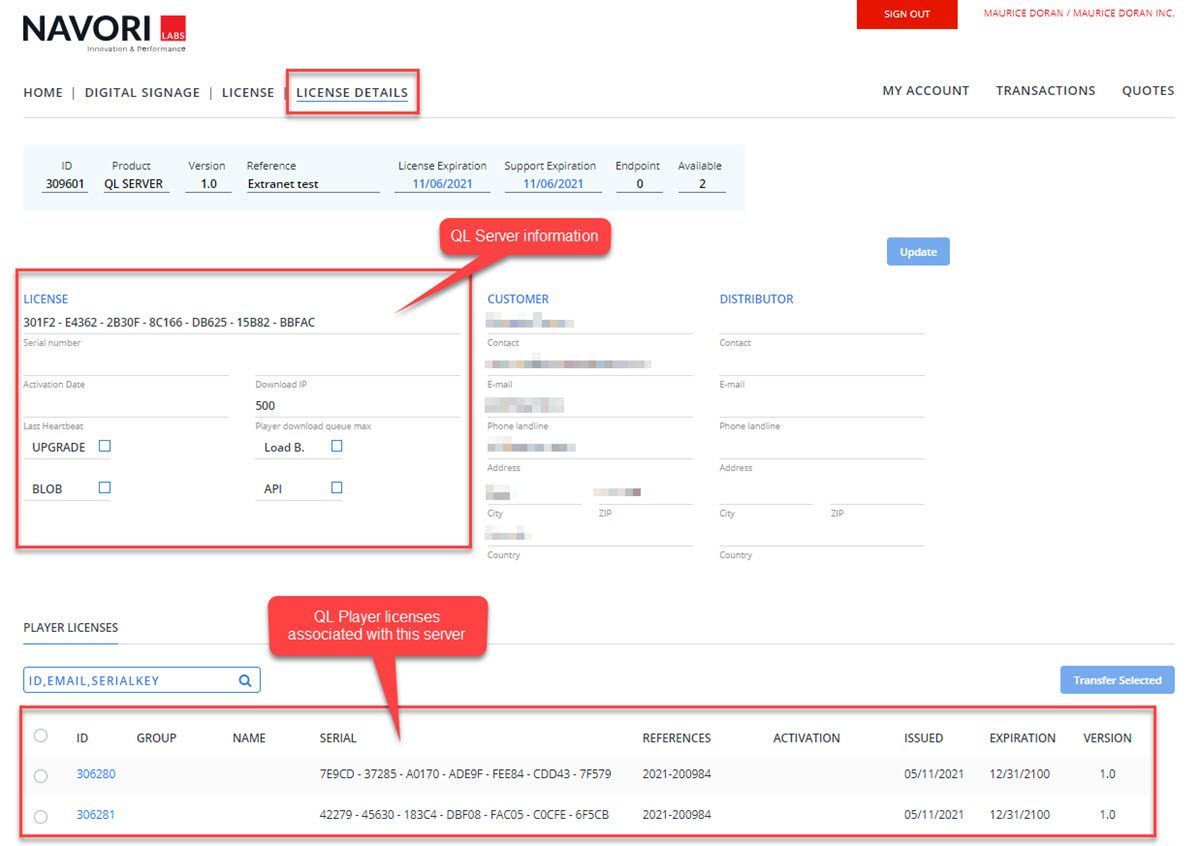Select all player licenses header radio
Viewport: 1201px width, 846px height.
[x=41, y=736]
